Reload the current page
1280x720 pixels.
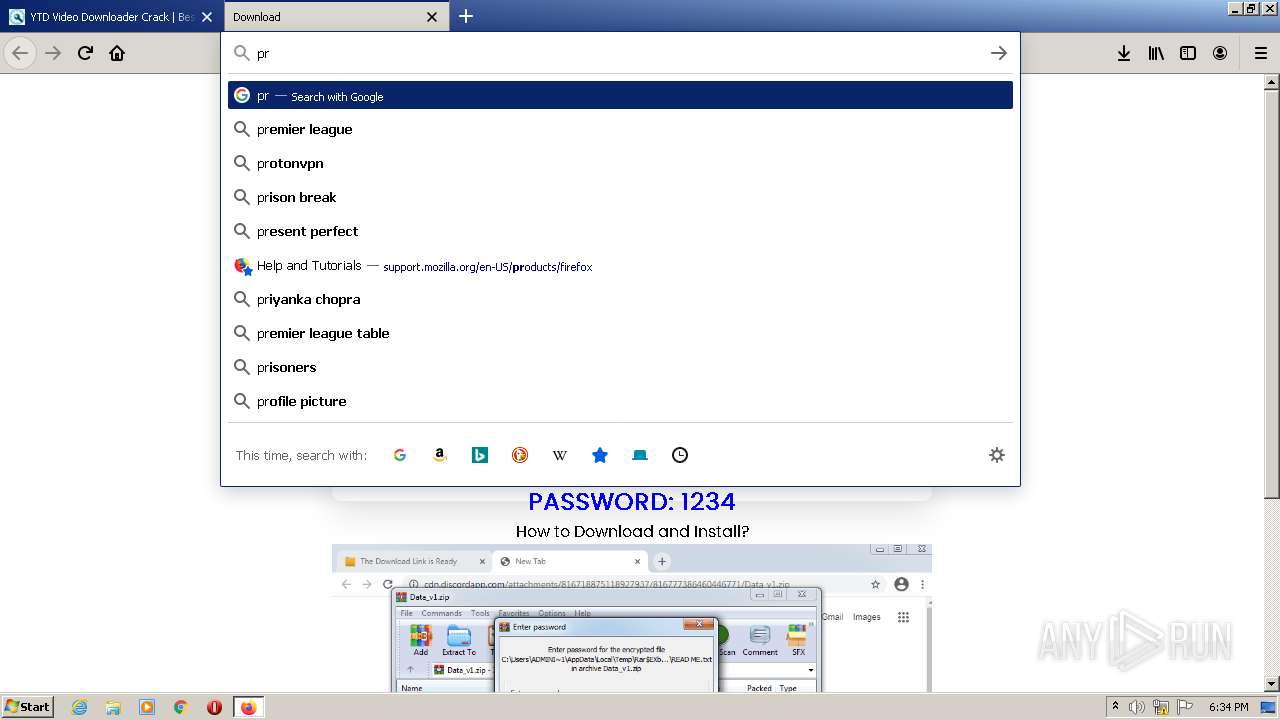click(85, 53)
